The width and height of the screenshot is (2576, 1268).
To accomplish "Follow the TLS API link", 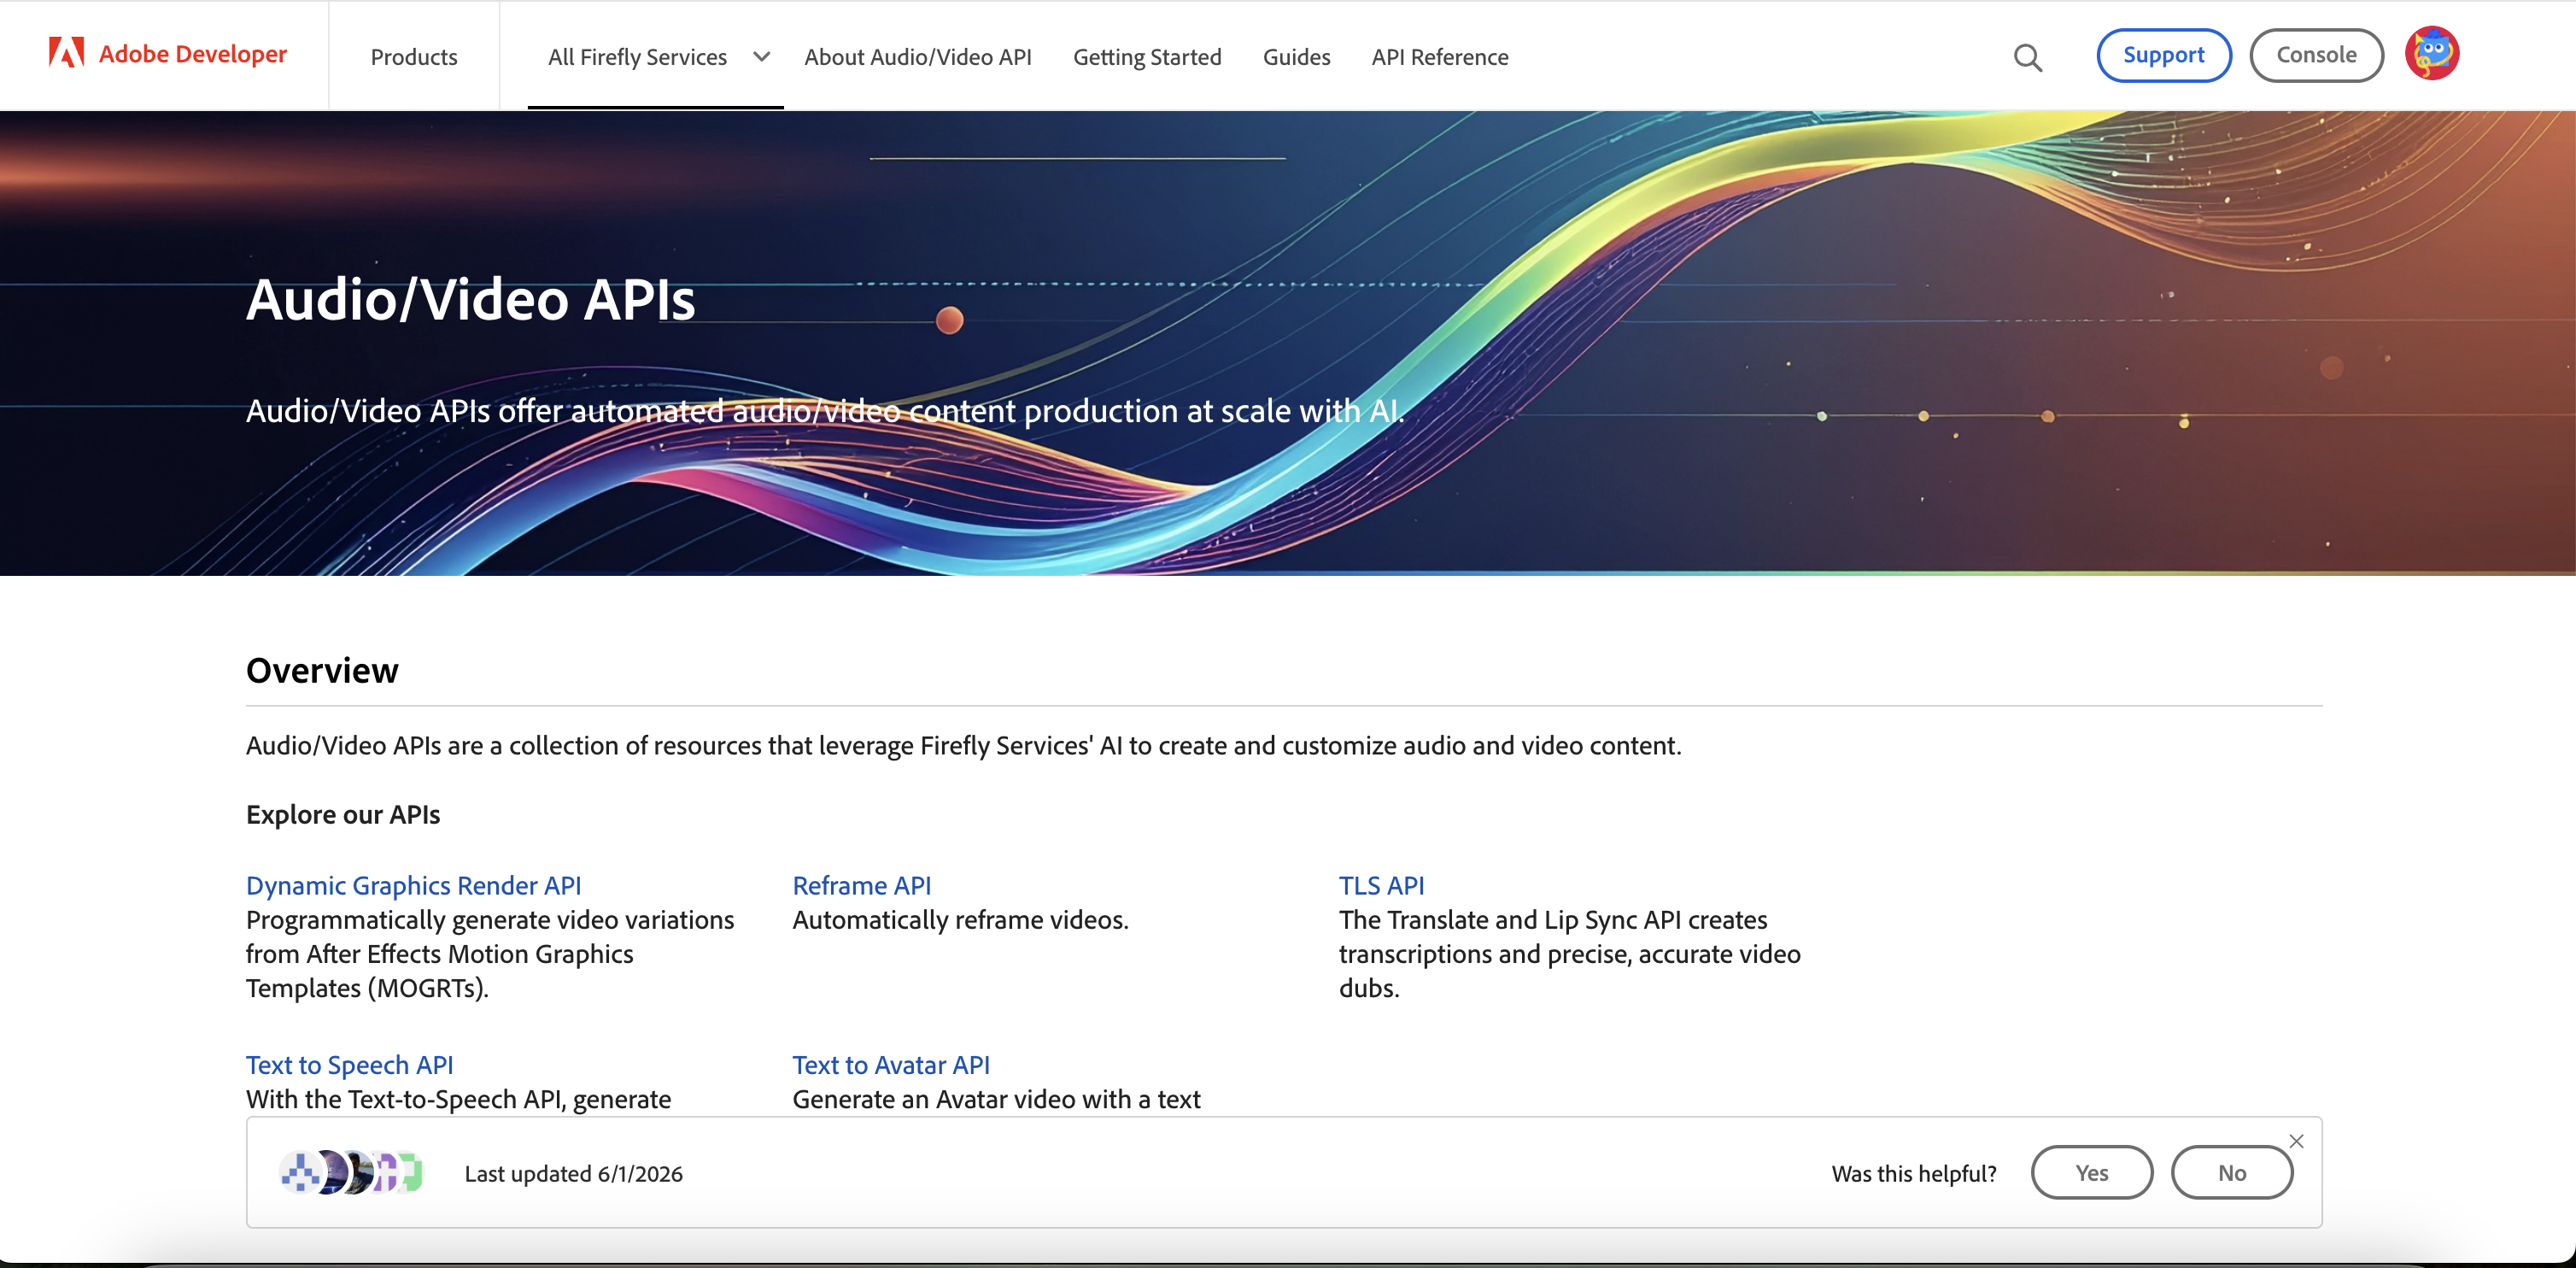I will pyautogui.click(x=1381, y=885).
